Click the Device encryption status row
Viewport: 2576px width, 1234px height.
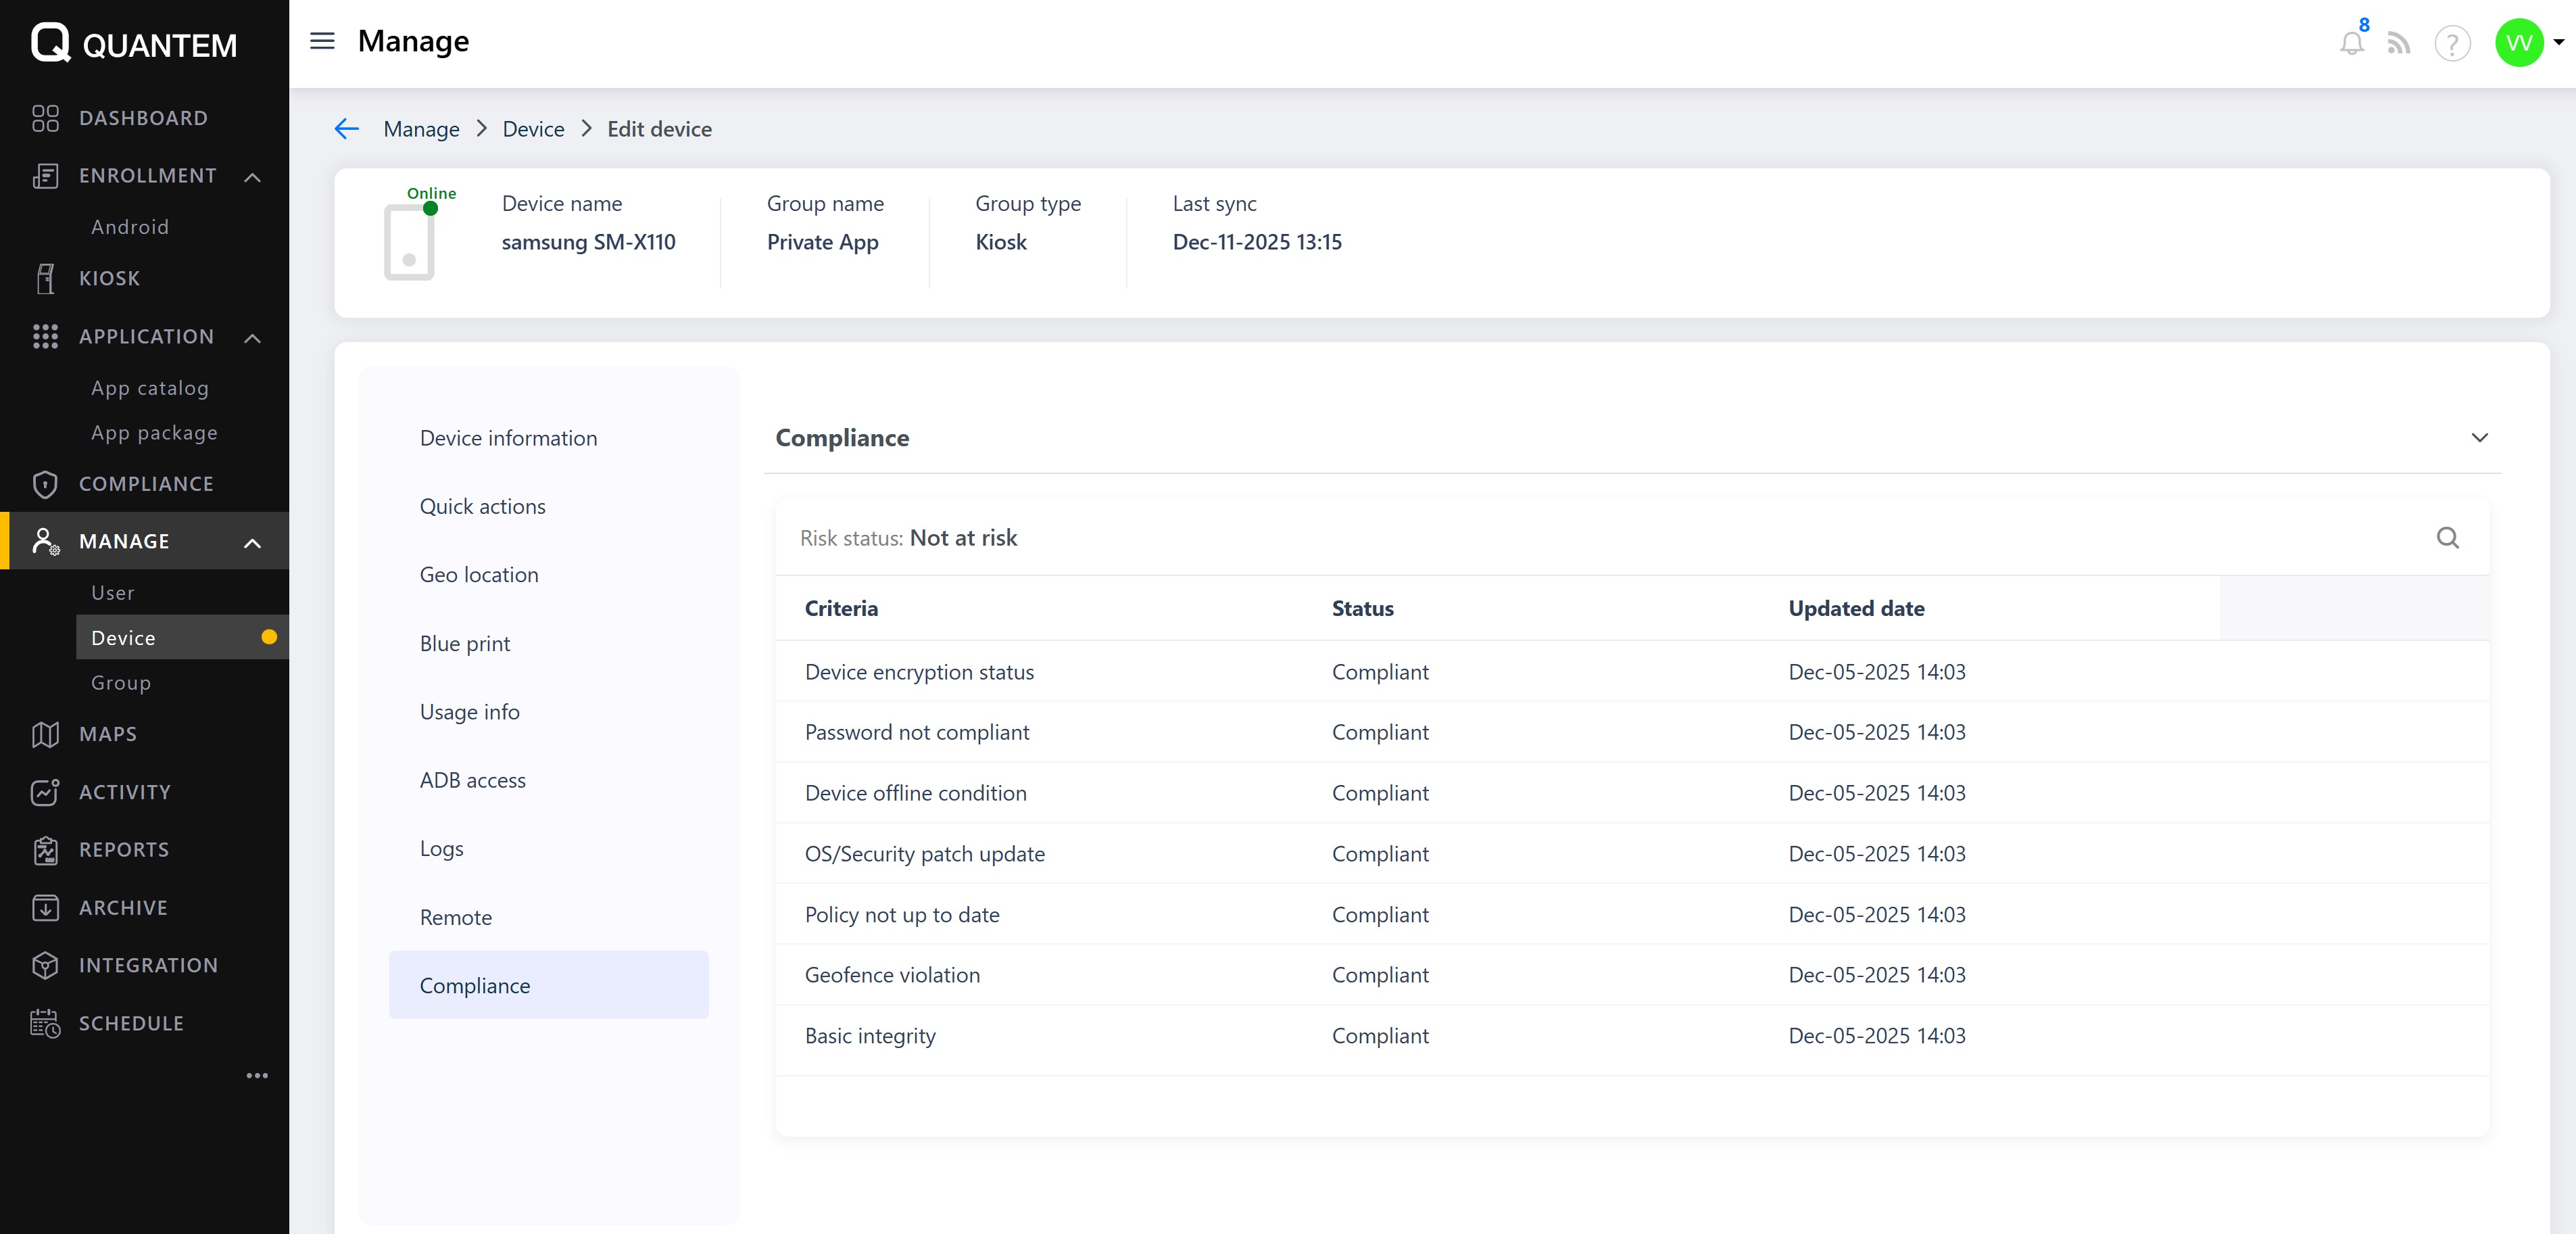(x=919, y=672)
